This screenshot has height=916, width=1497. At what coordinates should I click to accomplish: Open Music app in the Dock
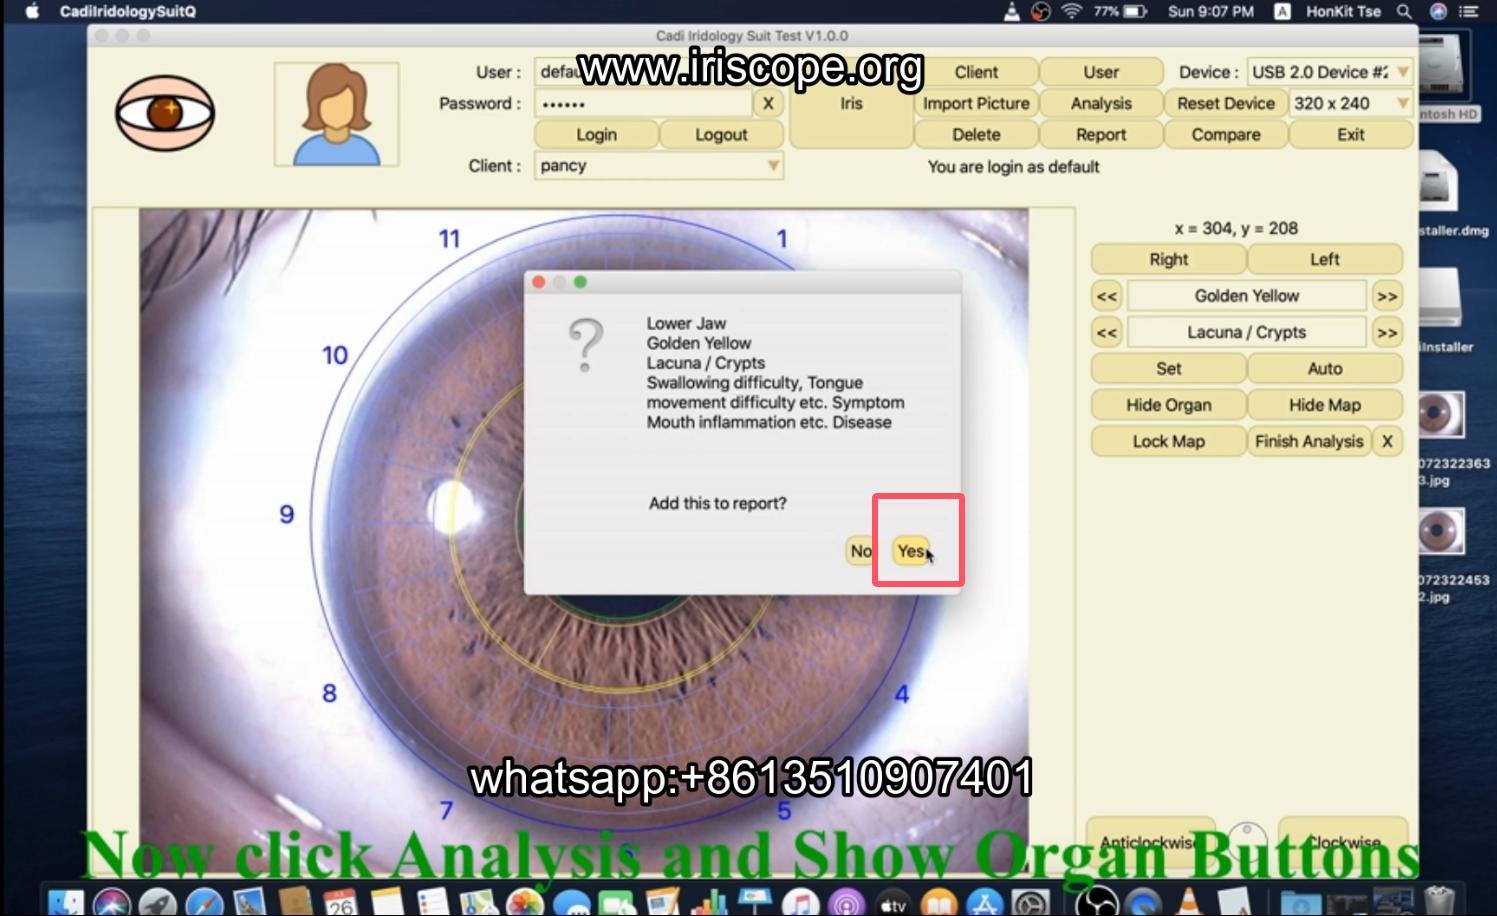click(800, 902)
